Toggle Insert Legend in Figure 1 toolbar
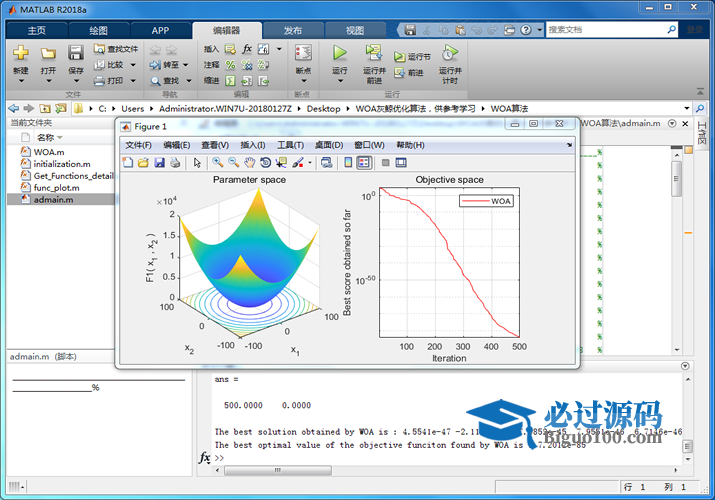The width and height of the screenshot is (715, 500). [x=364, y=163]
